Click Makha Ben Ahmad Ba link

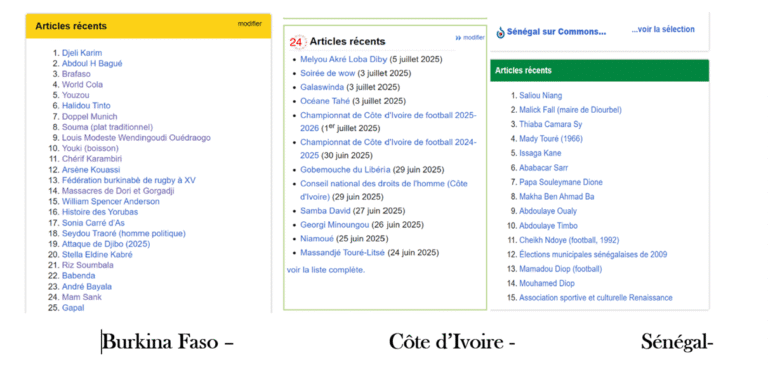coord(557,196)
